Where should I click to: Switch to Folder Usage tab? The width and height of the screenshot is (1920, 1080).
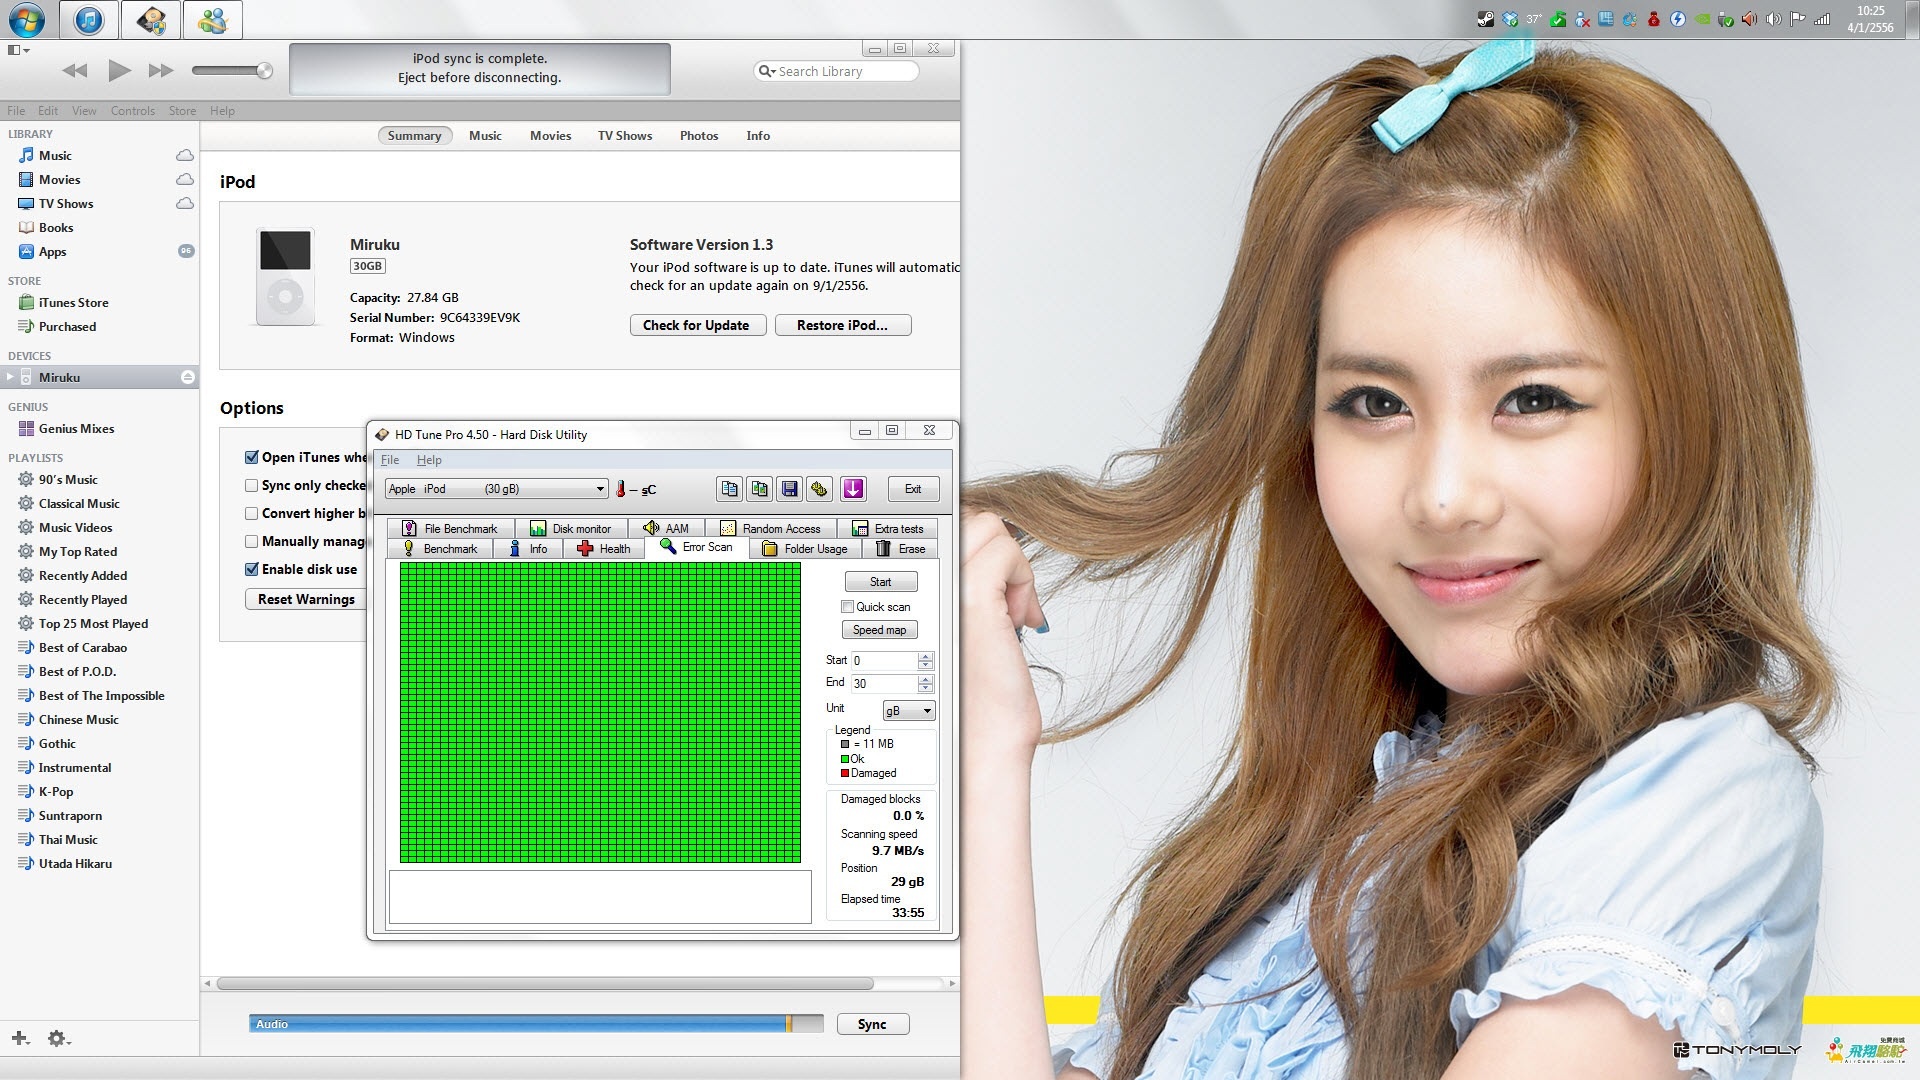coord(805,549)
